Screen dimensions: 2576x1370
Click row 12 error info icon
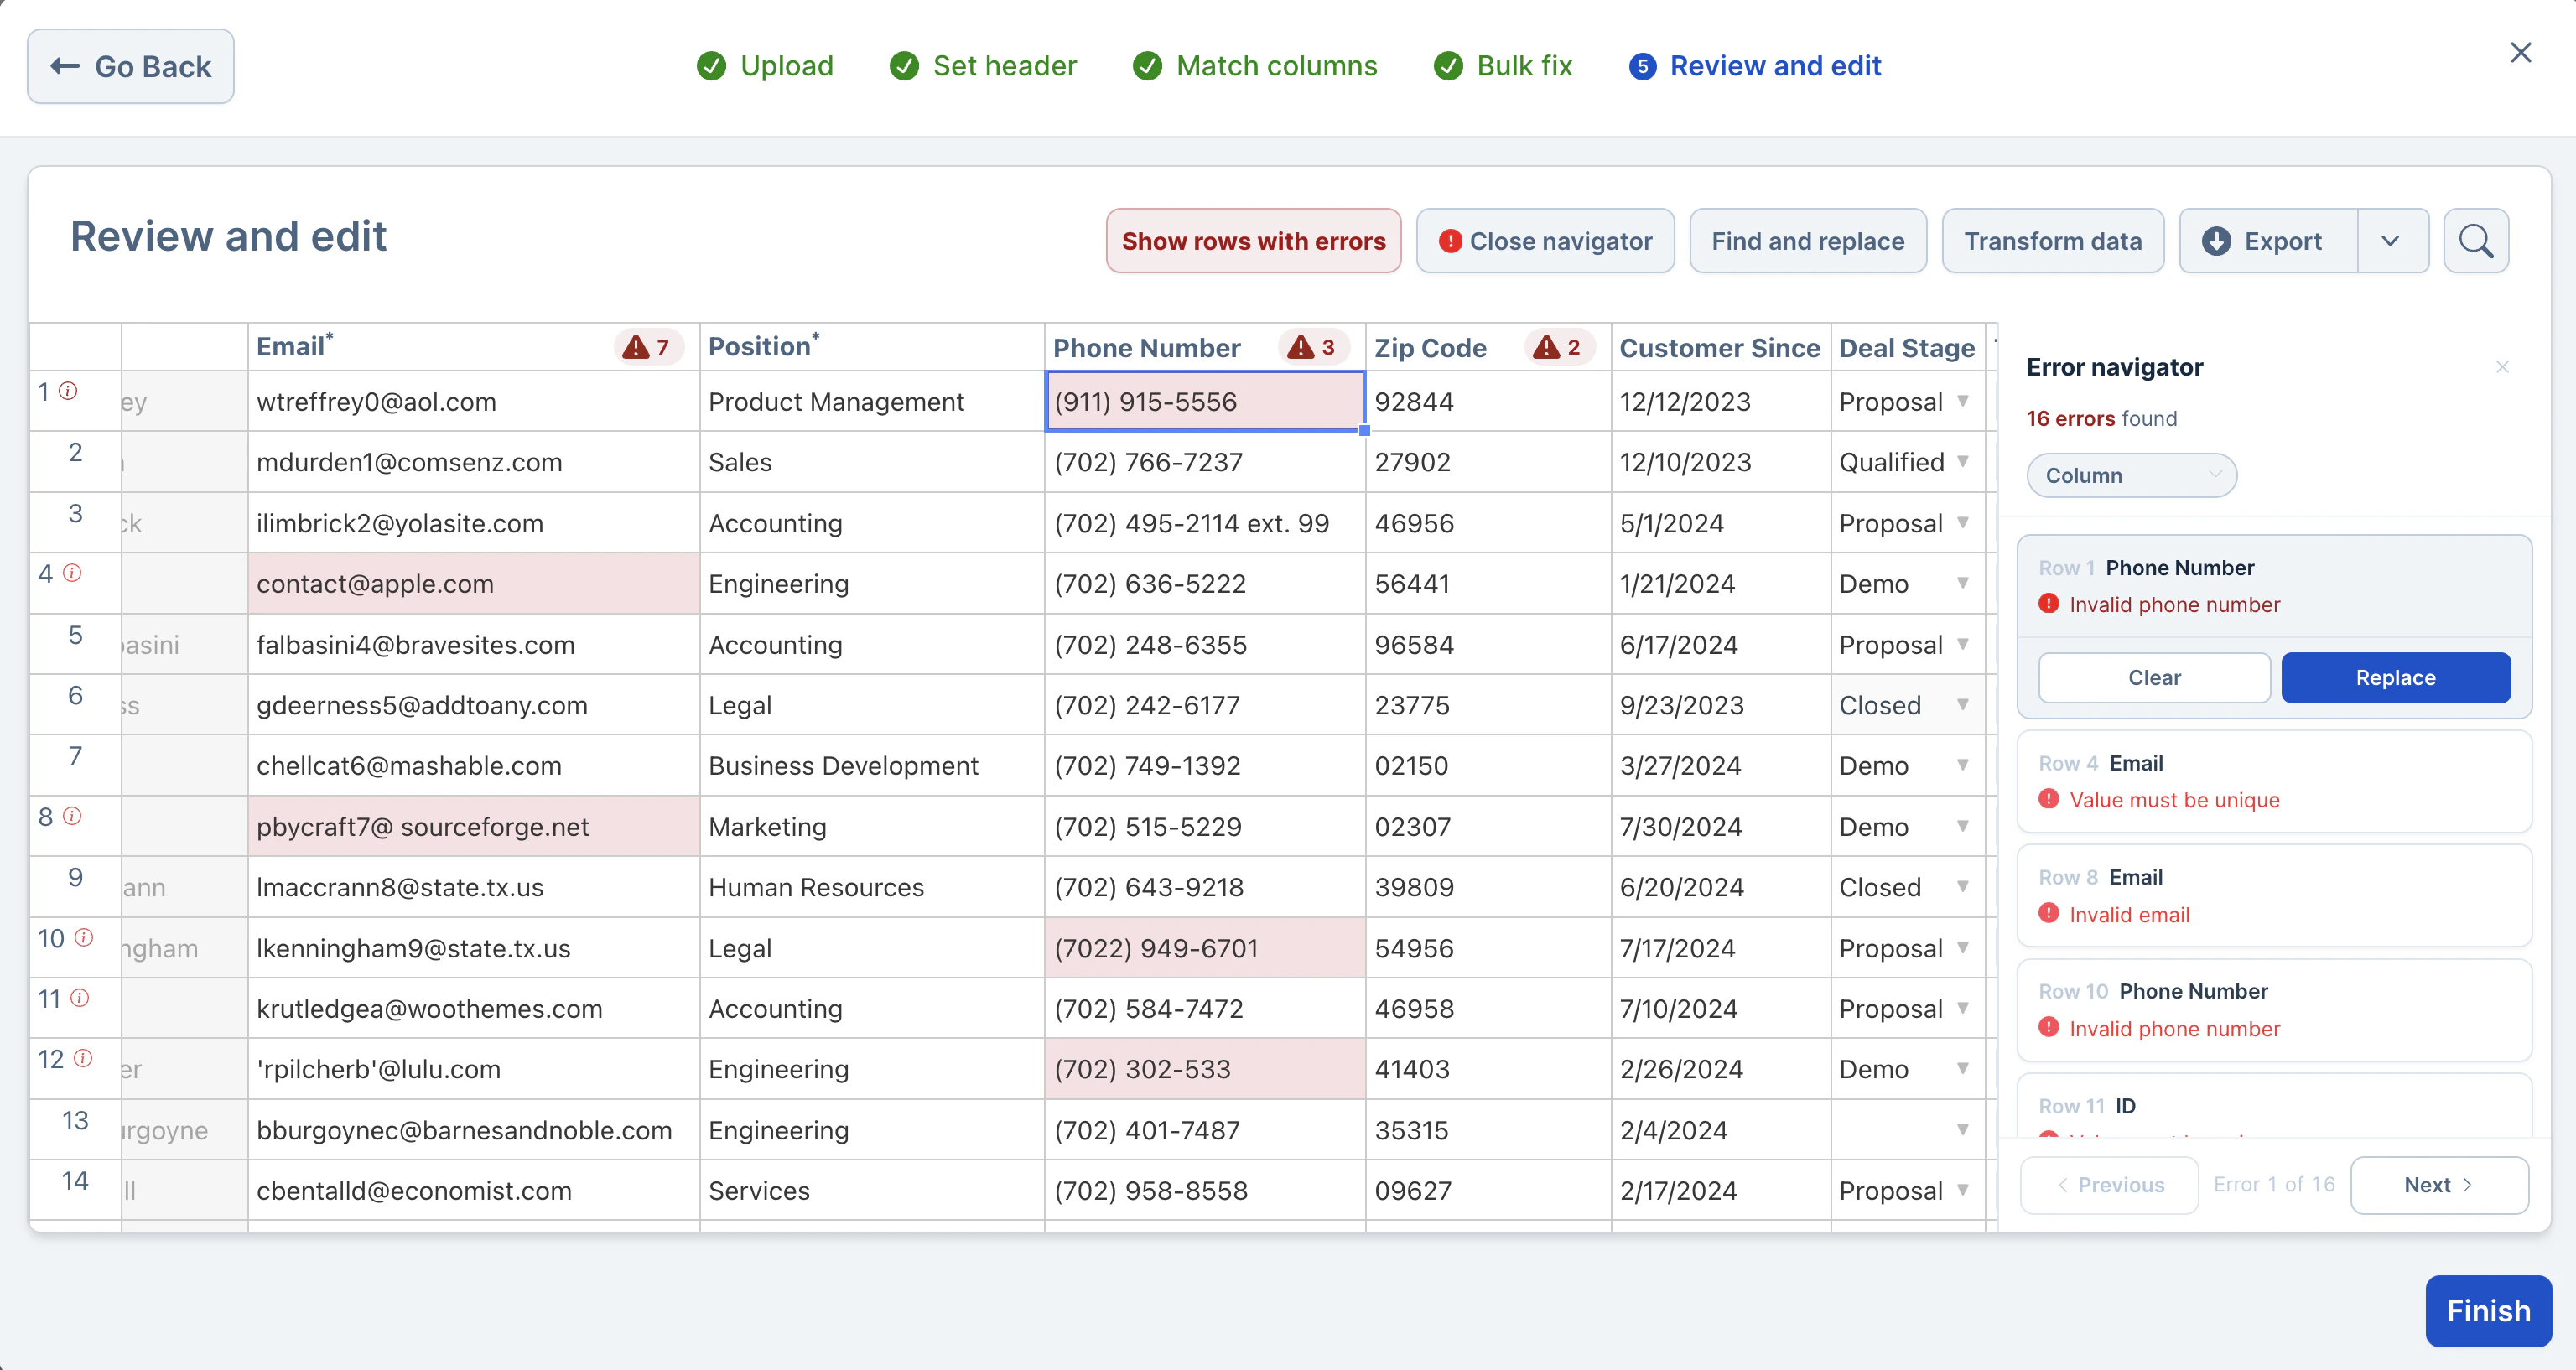coord(83,1058)
